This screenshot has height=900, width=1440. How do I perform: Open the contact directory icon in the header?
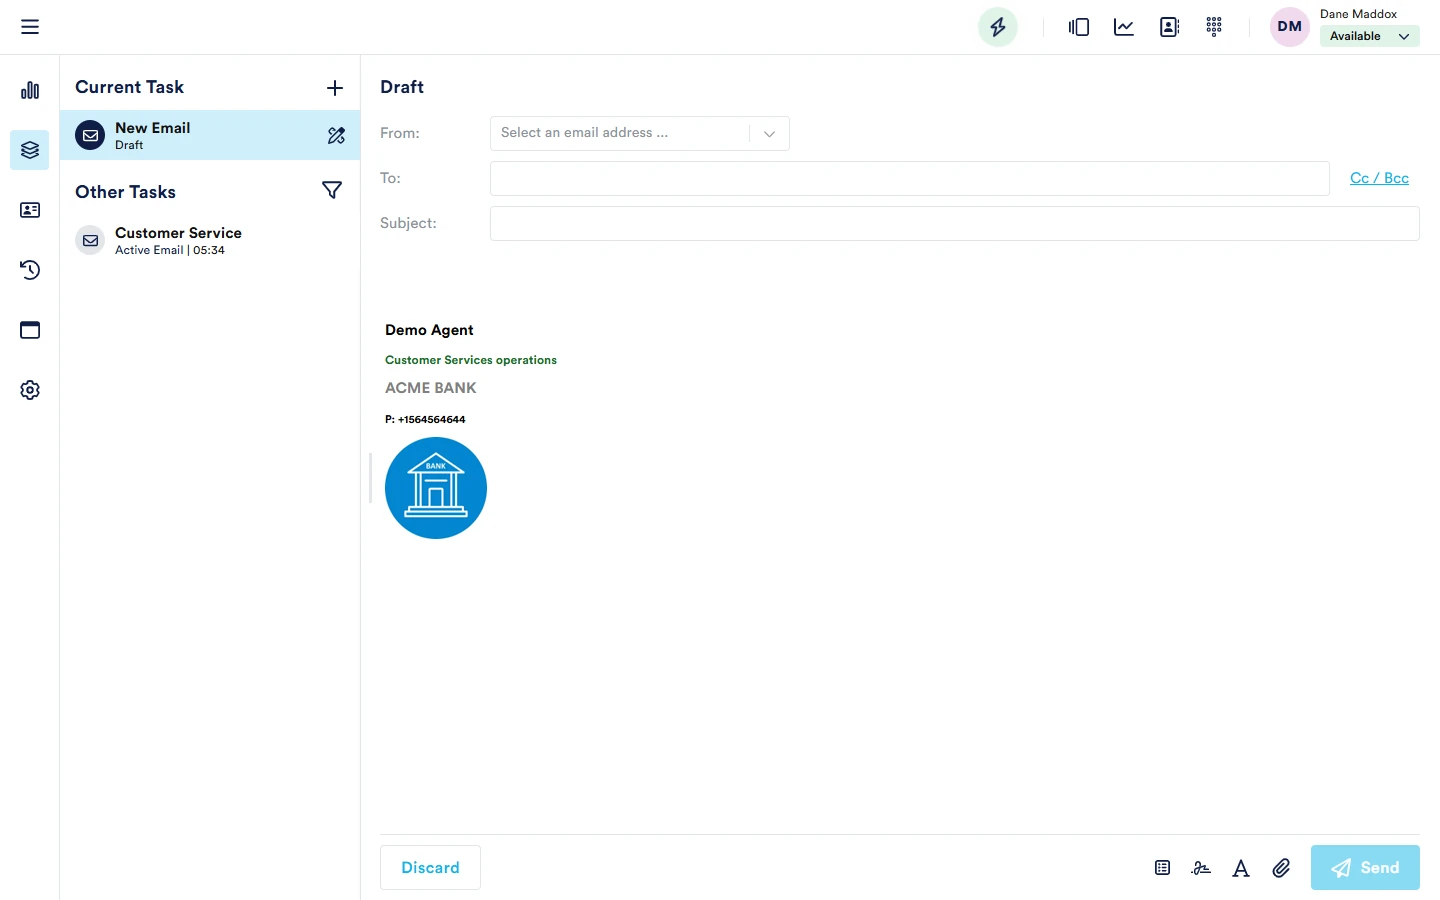pos(1169,27)
